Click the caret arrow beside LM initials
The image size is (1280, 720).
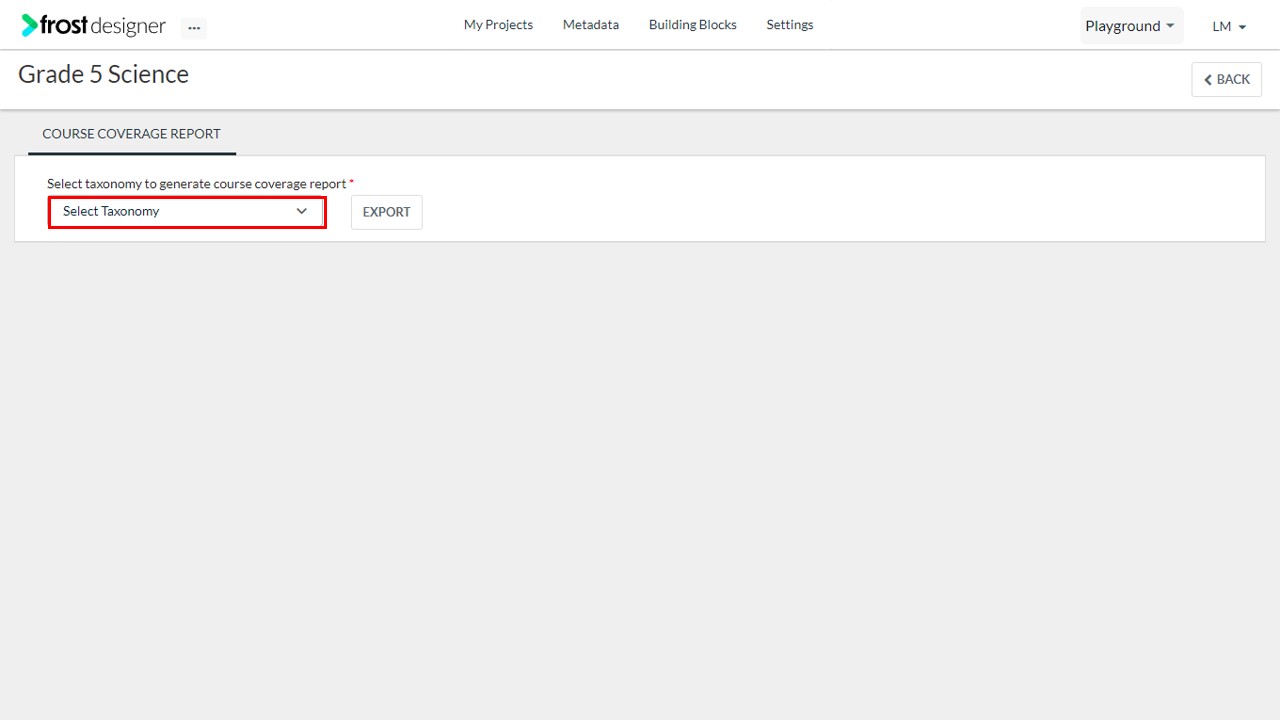tap(1242, 28)
